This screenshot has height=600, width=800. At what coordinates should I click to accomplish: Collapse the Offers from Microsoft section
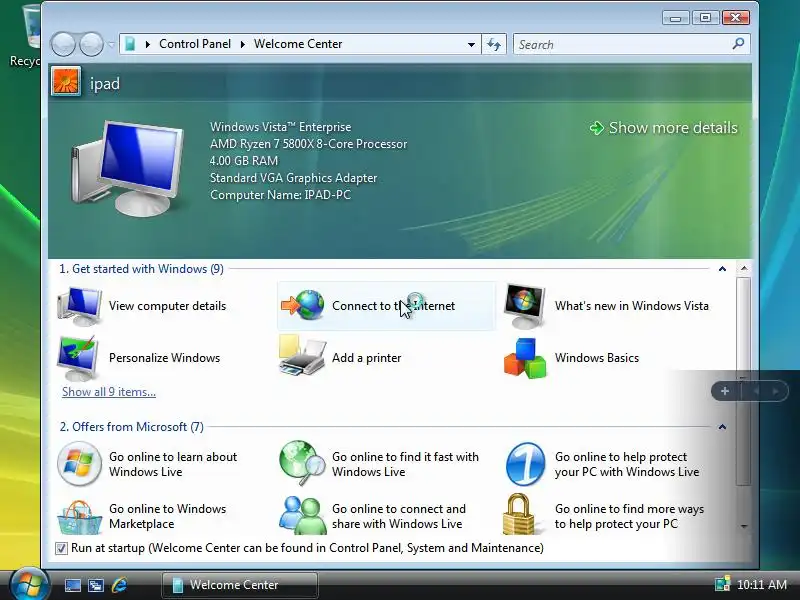722,427
